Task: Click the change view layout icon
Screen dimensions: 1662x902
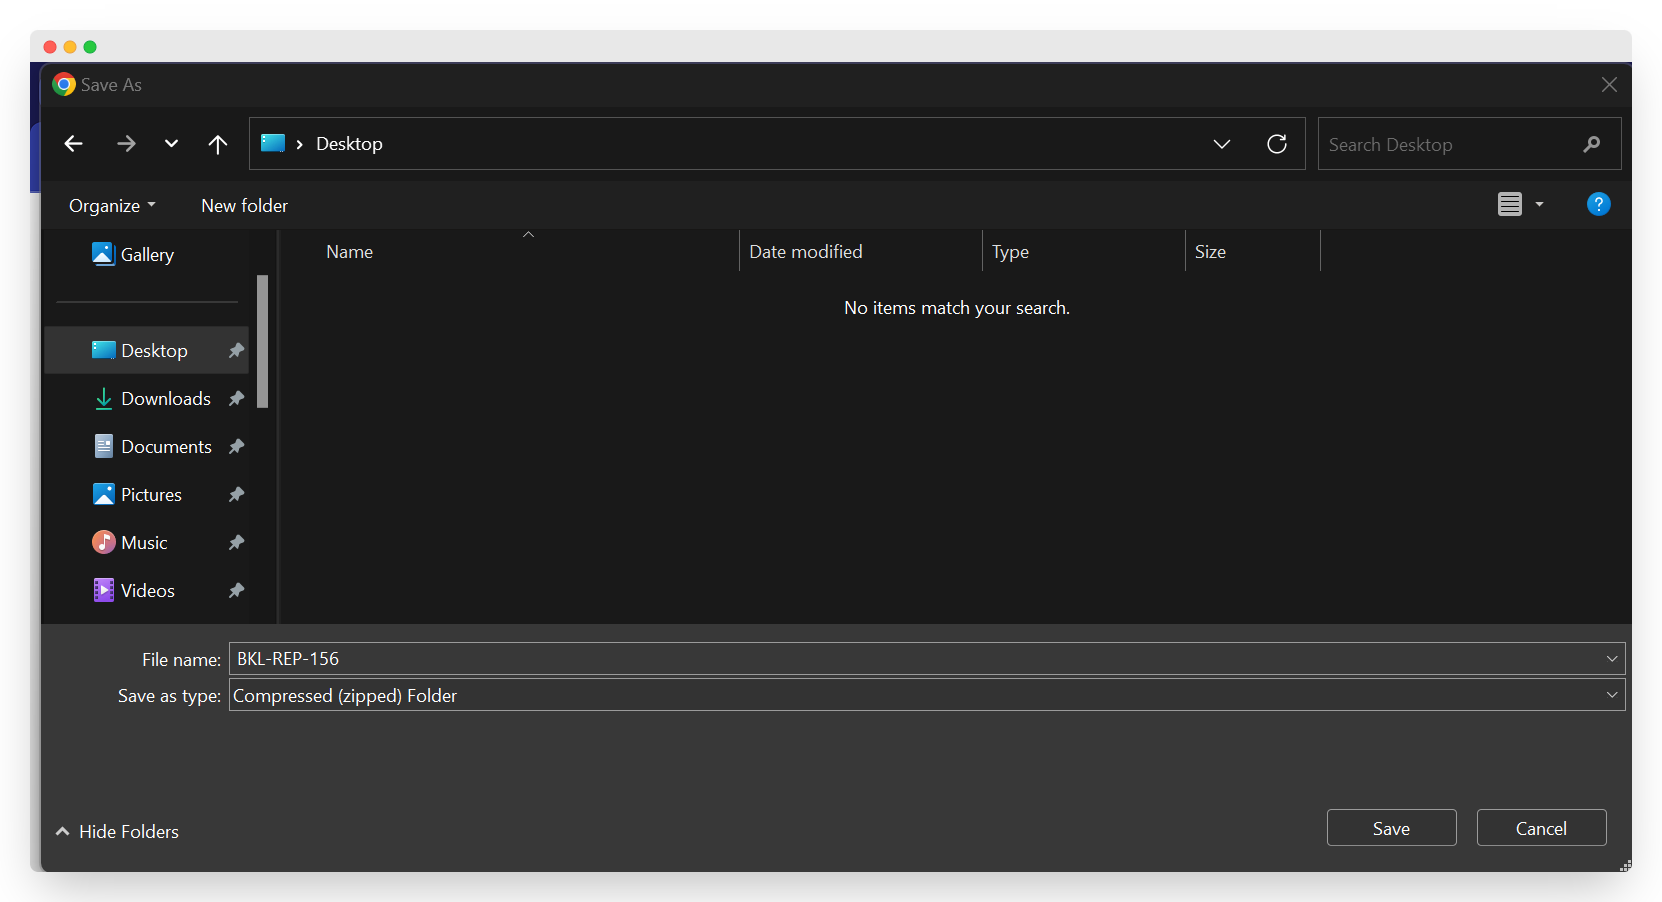Action: (1510, 205)
